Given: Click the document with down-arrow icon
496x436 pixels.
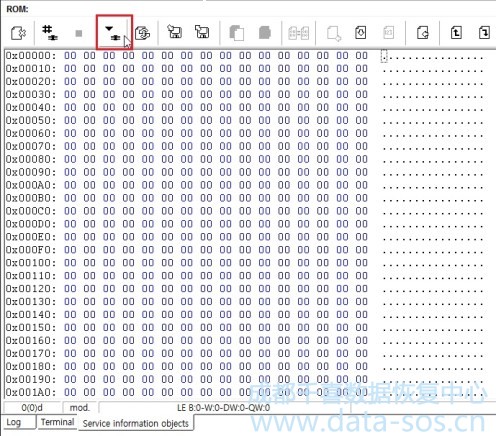Looking at the screenshot, I should pos(361,33).
